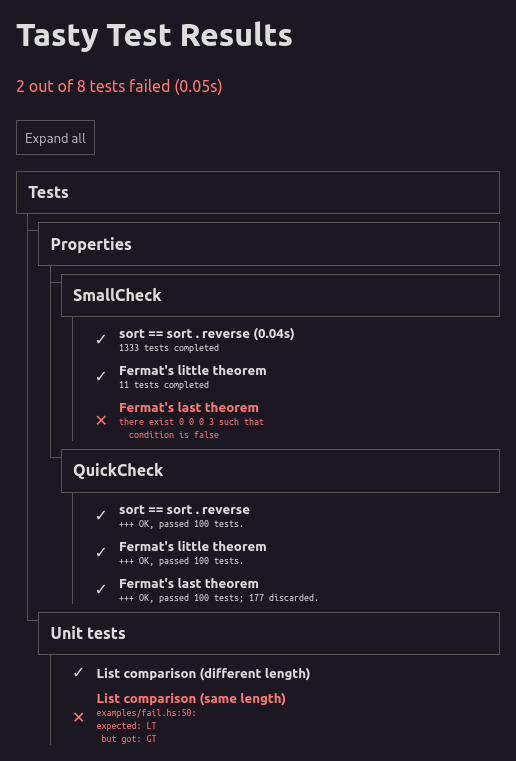Select the List comparison (different length) test title
The height and width of the screenshot is (761, 516).
pos(203,674)
